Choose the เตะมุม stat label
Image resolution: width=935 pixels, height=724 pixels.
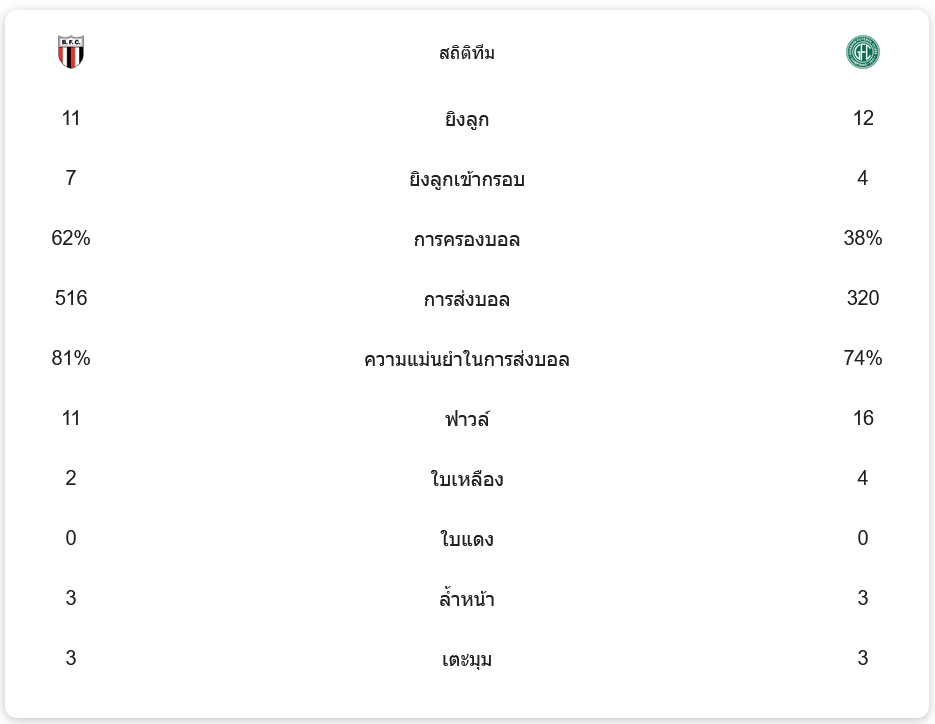(x=467, y=660)
